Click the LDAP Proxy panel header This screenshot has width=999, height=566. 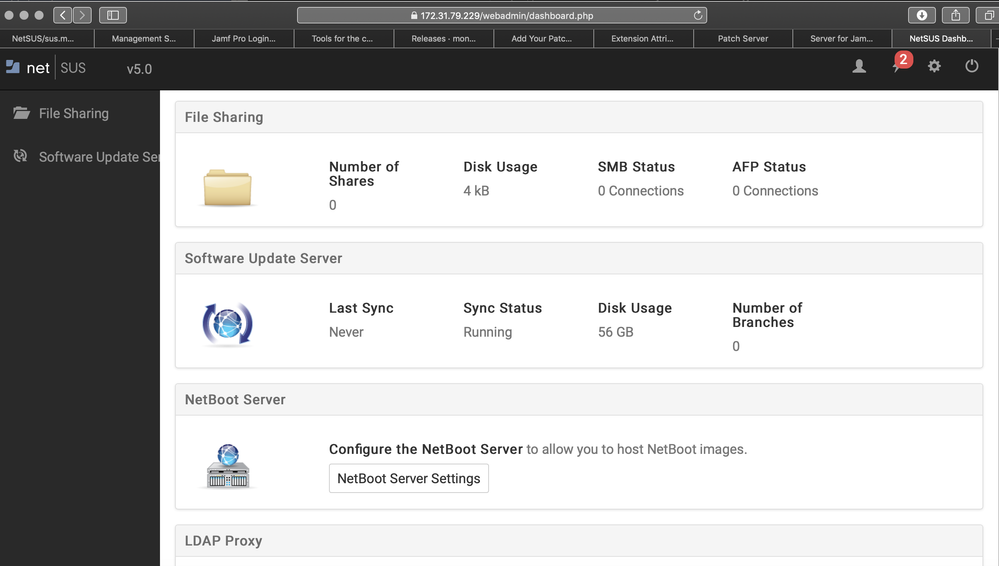coord(579,541)
